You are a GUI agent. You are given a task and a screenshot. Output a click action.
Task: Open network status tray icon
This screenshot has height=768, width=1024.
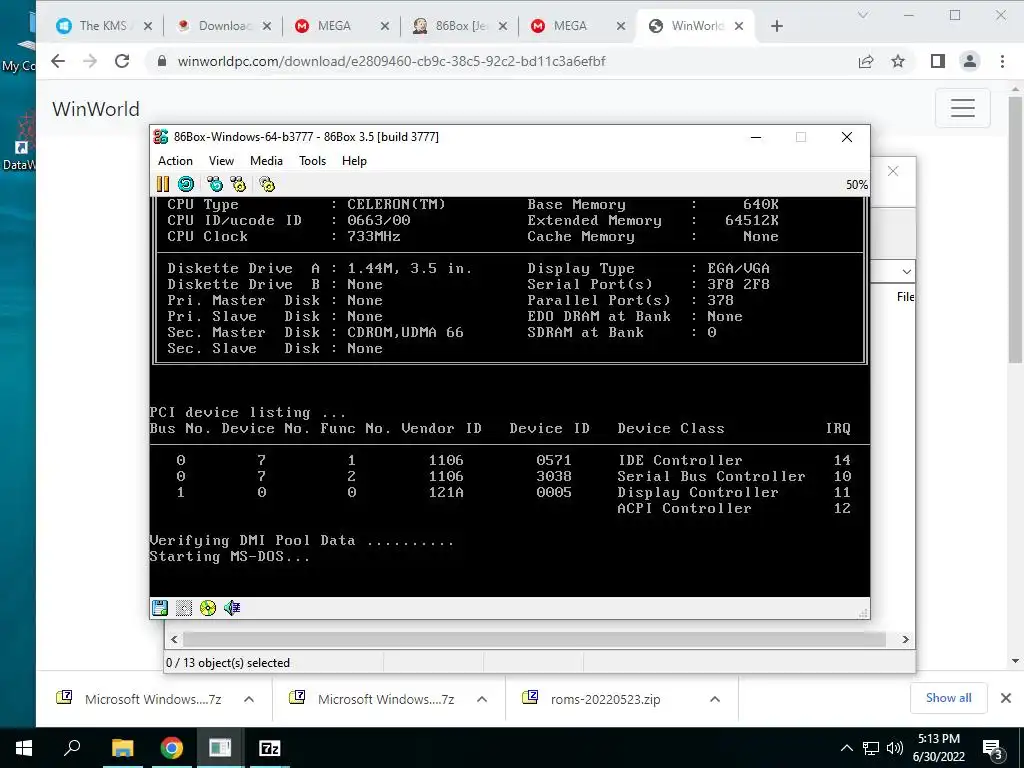[871, 748]
